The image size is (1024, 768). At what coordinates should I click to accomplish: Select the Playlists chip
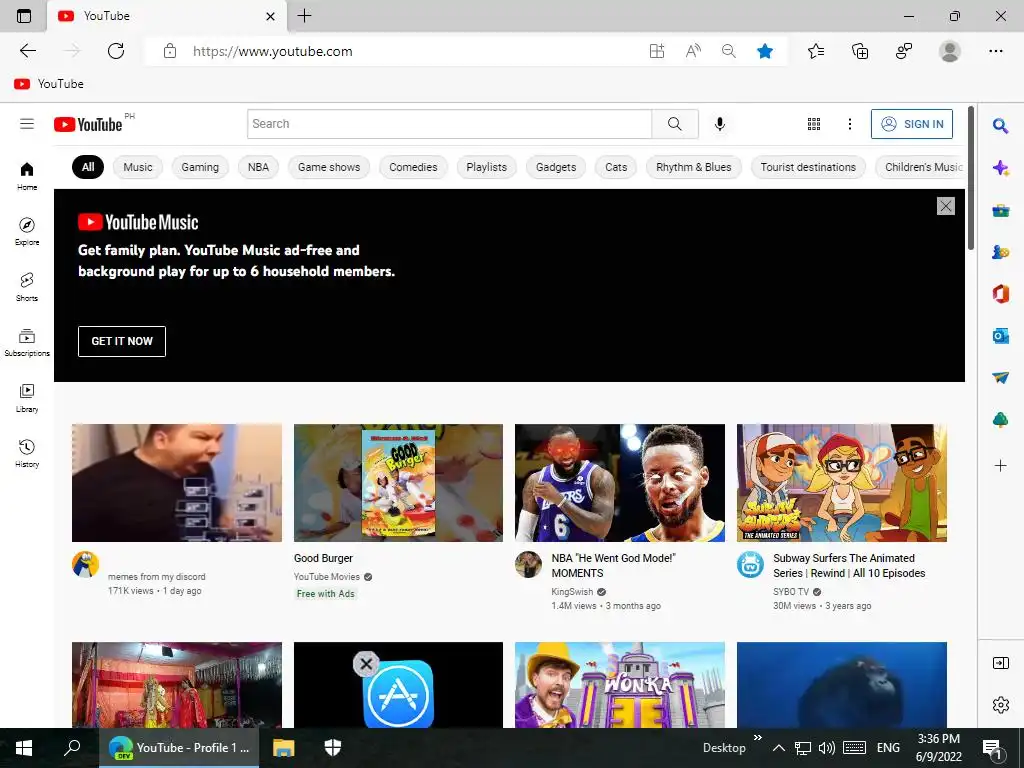coord(487,167)
